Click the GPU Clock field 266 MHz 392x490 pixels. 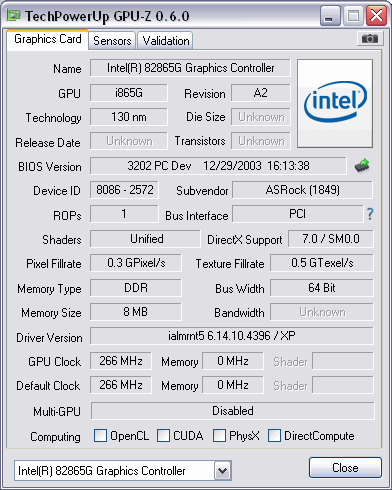[121, 361]
